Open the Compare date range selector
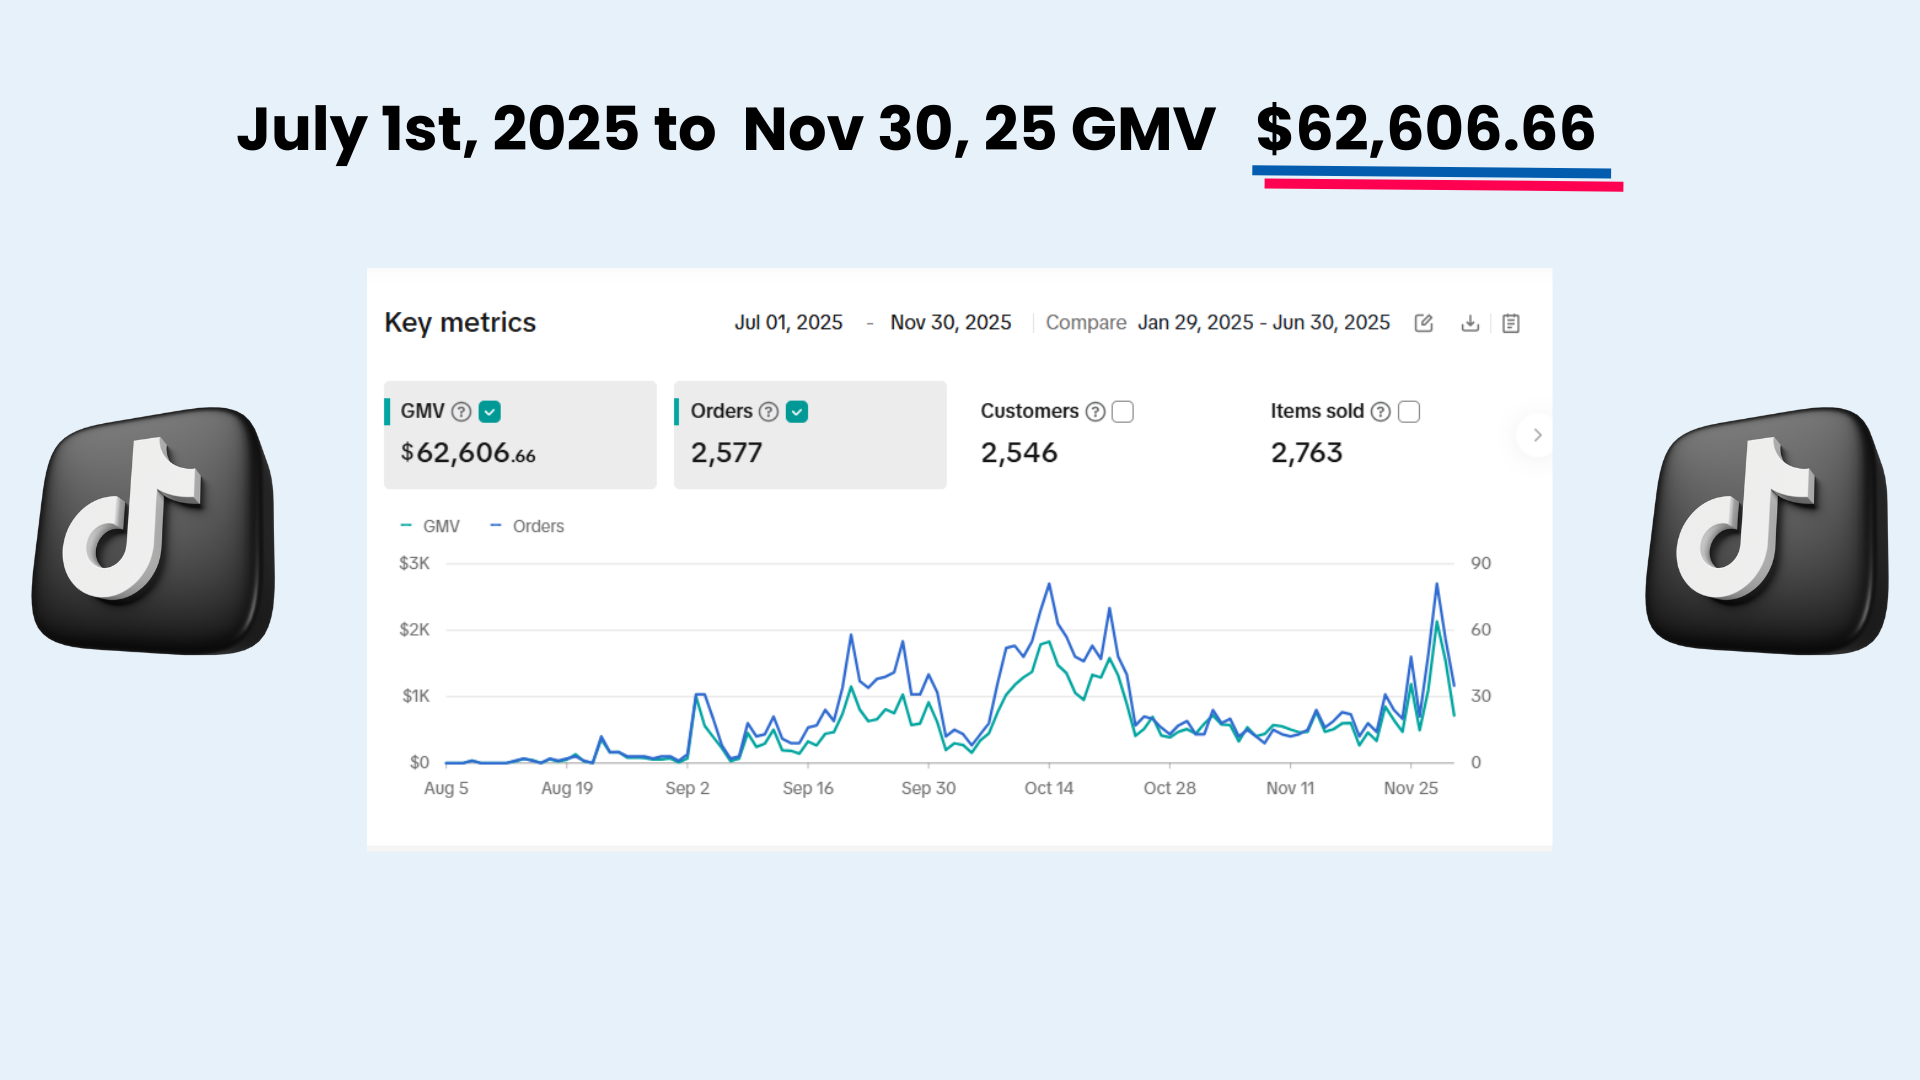 coord(1263,322)
